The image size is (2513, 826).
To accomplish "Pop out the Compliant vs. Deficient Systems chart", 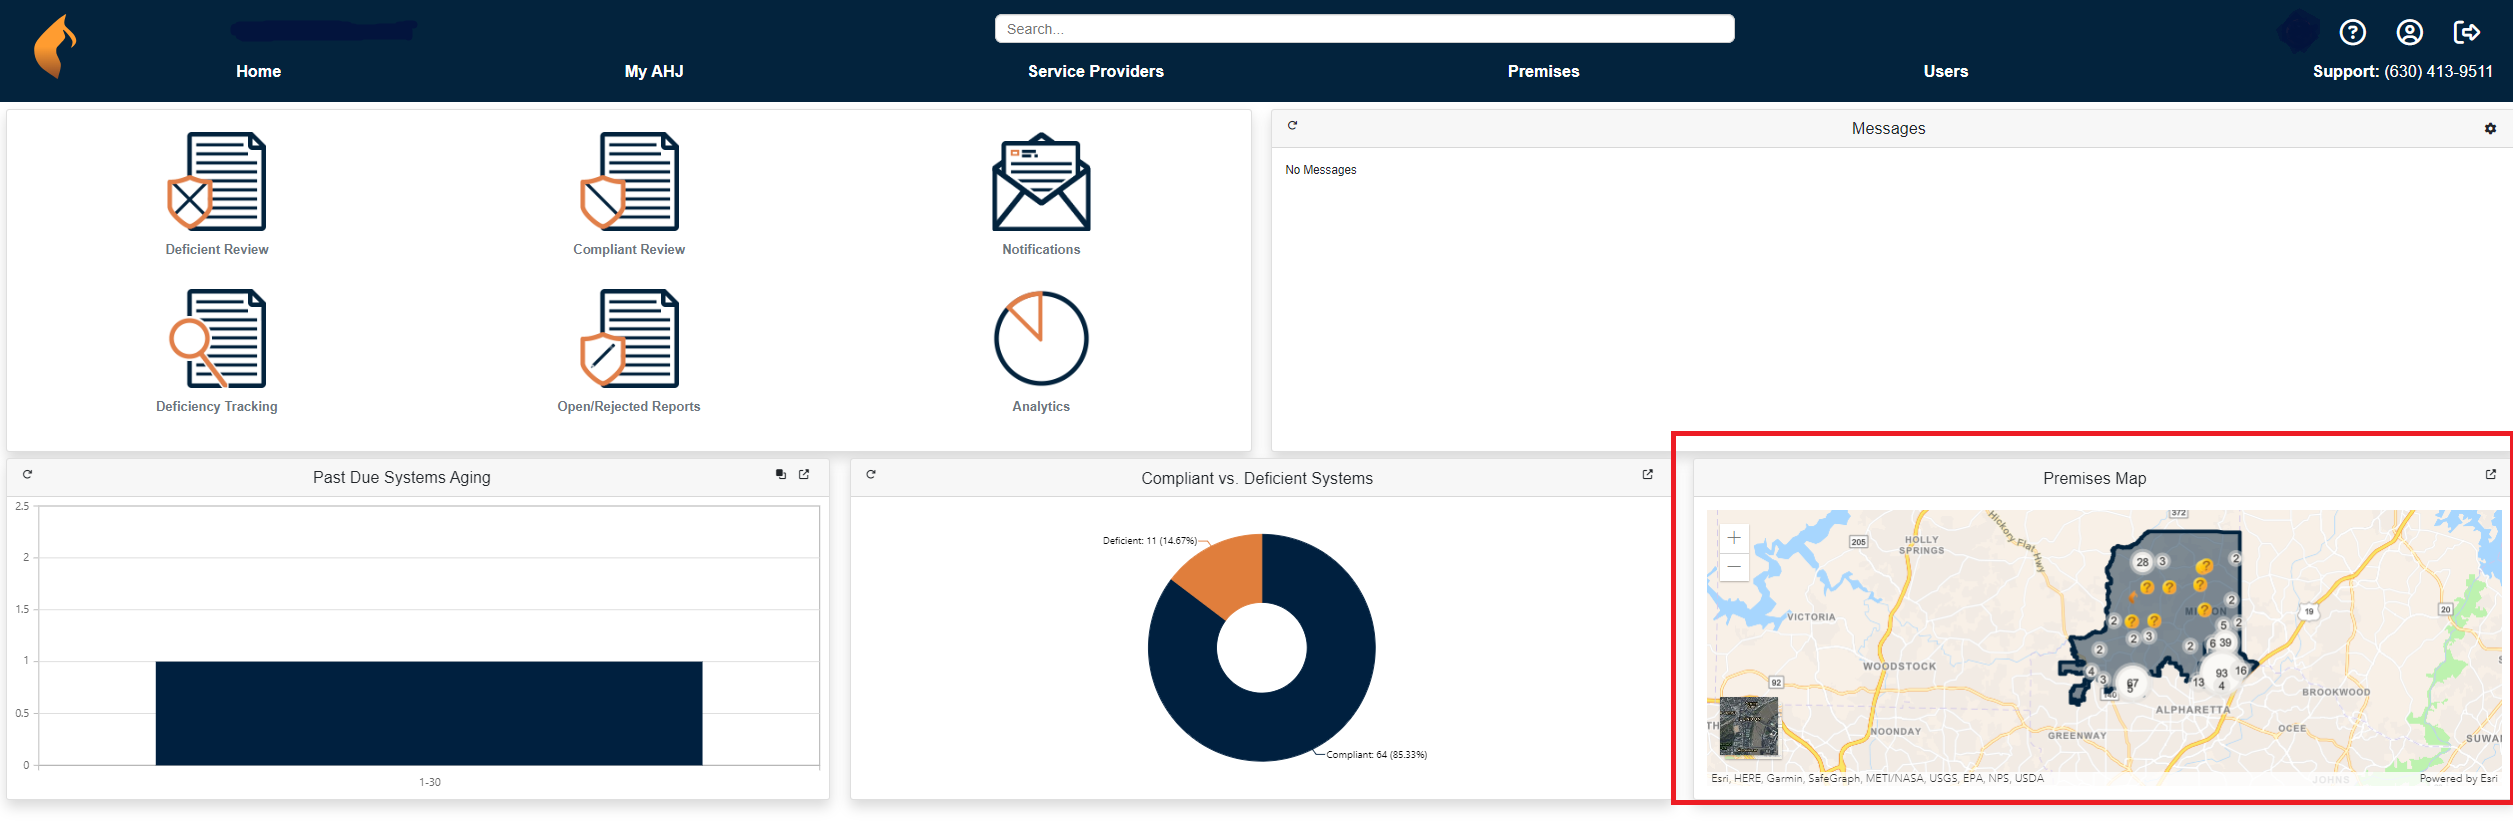I will pos(1648,475).
